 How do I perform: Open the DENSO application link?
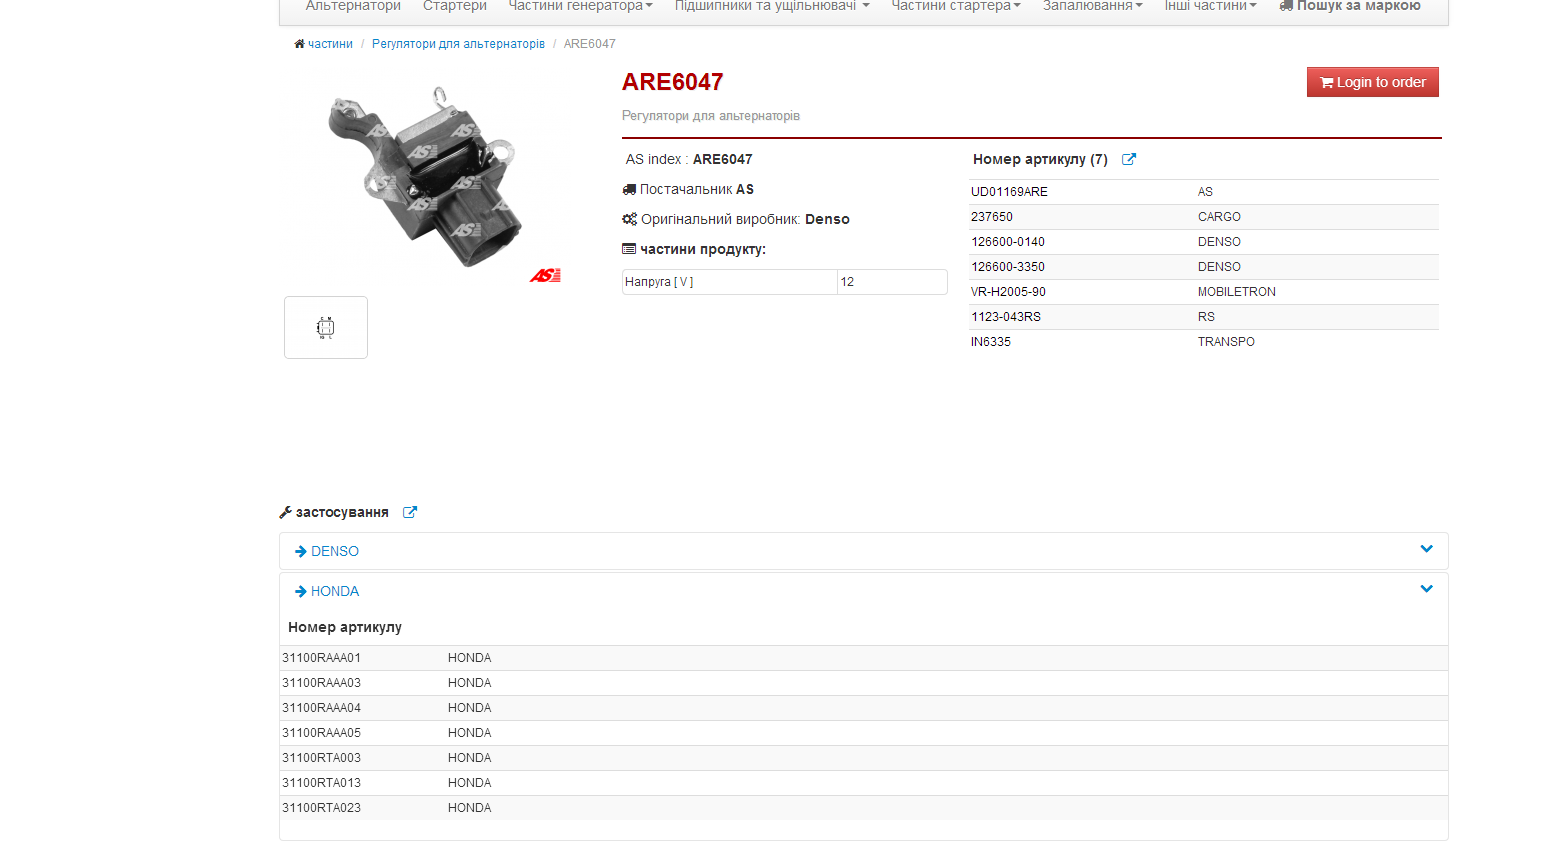tap(335, 551)
